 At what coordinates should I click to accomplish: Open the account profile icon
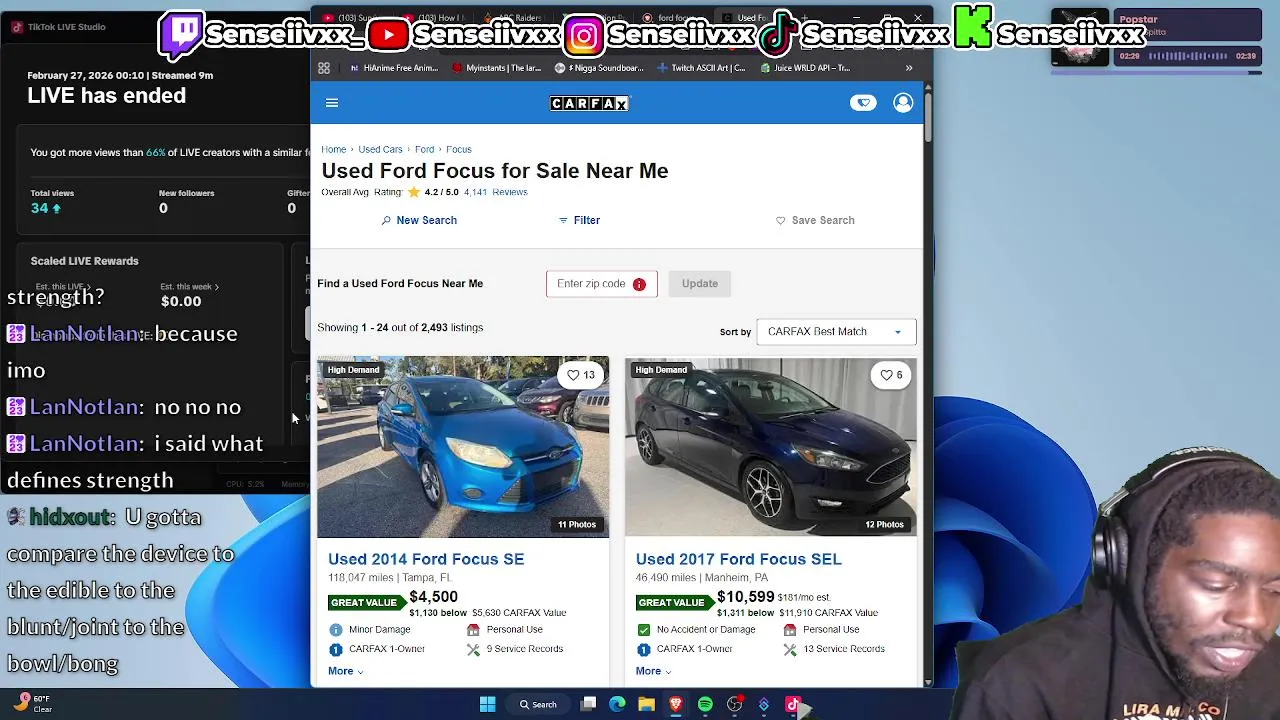tap(903, 103)
